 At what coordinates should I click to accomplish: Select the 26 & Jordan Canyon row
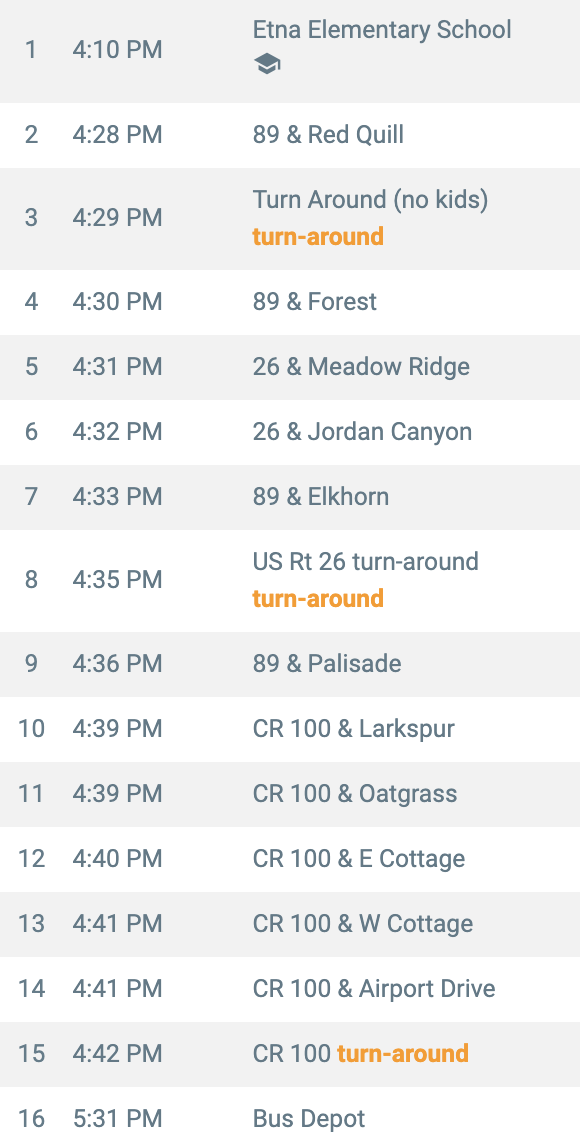coord(290,432)
